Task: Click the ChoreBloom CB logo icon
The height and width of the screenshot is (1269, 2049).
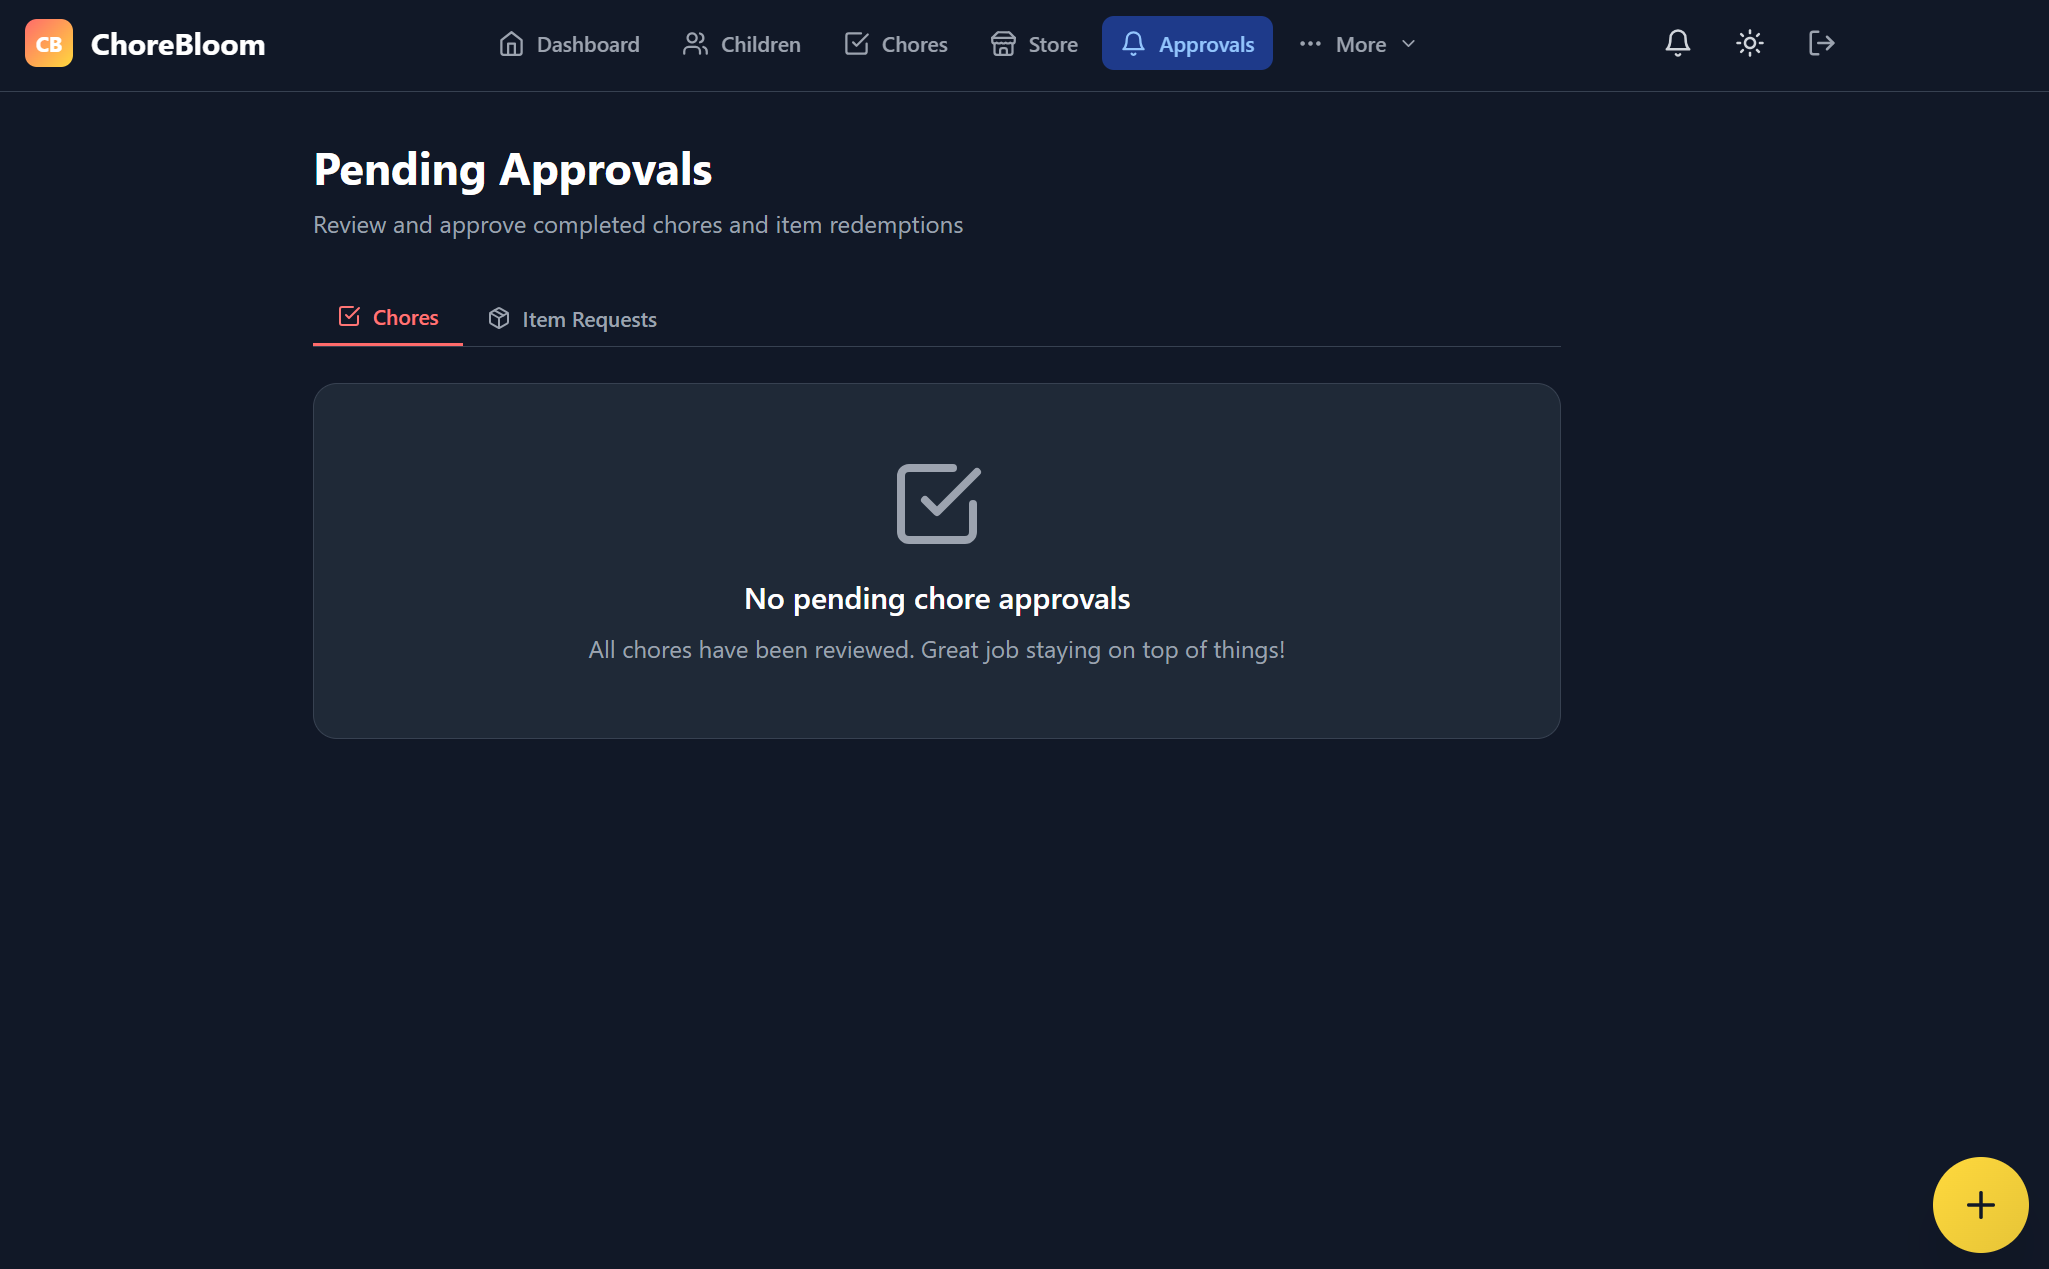Action: pos(48,44)
